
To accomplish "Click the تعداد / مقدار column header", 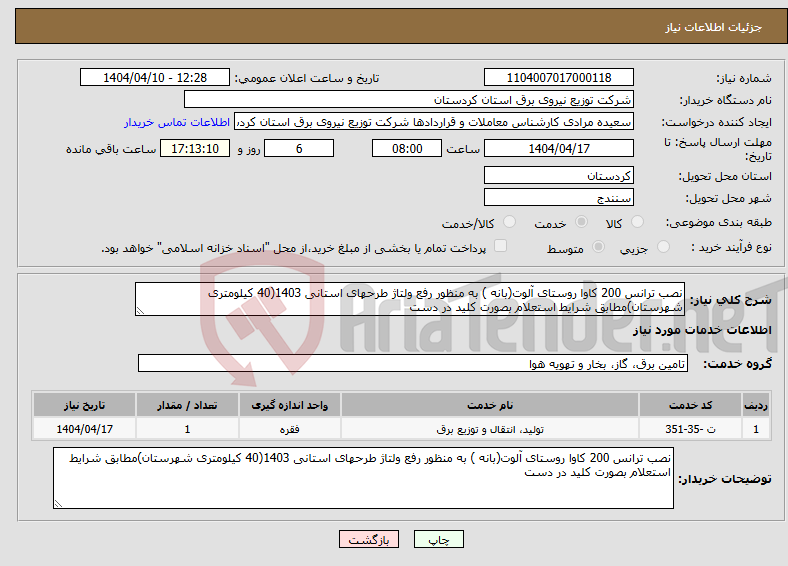I will [x=187, y=405].
